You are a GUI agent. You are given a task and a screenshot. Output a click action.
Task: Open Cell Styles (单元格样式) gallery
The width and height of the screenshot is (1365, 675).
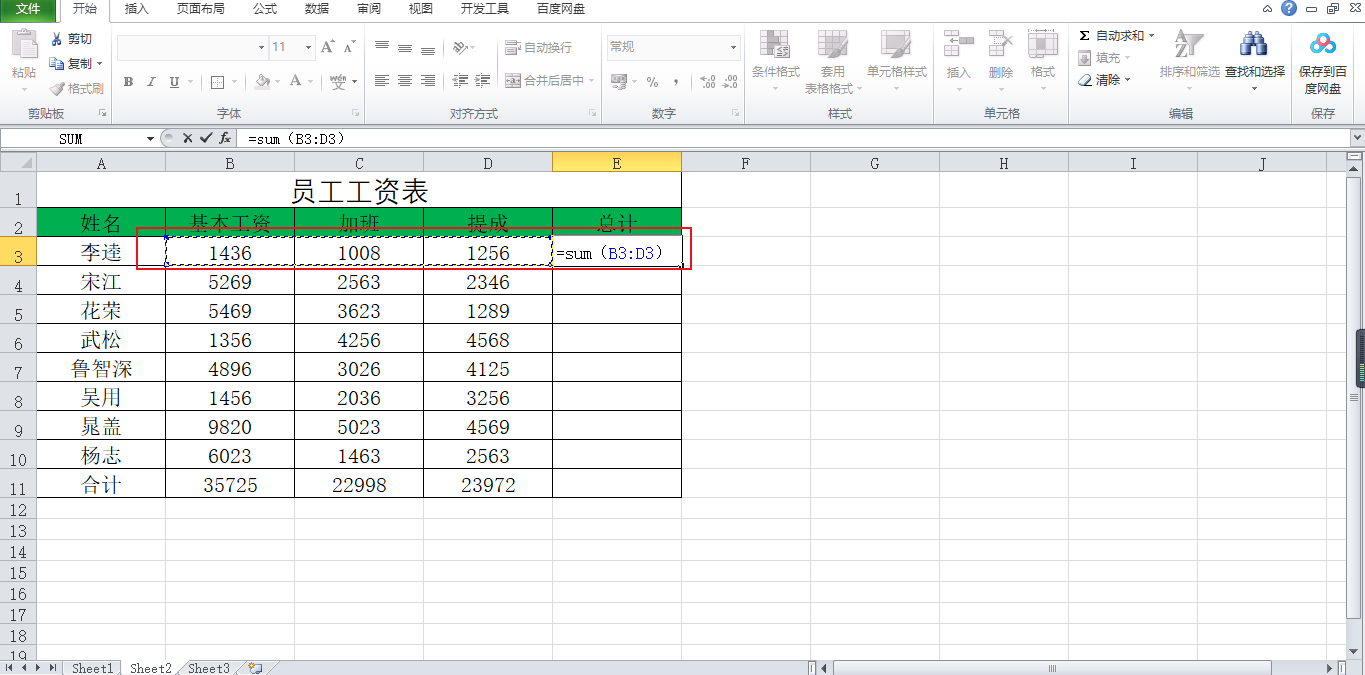click(897, 58)
